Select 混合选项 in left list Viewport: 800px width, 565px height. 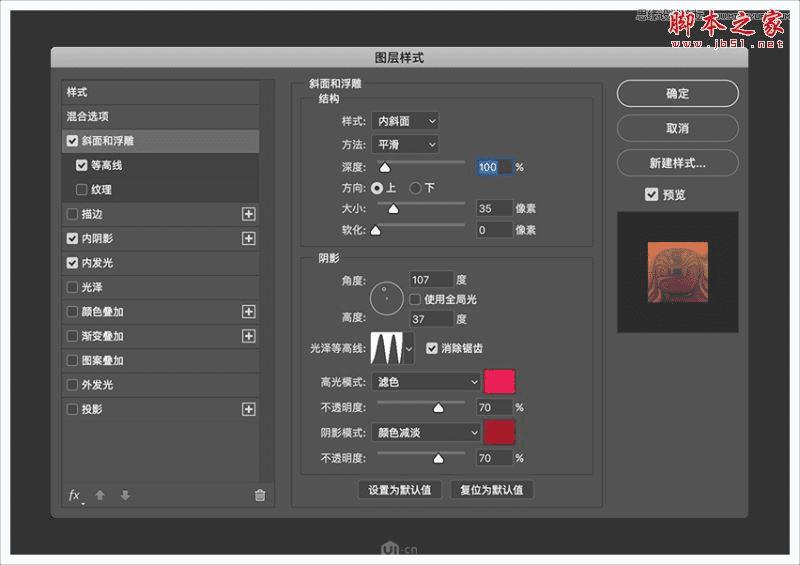click(160, 116)
